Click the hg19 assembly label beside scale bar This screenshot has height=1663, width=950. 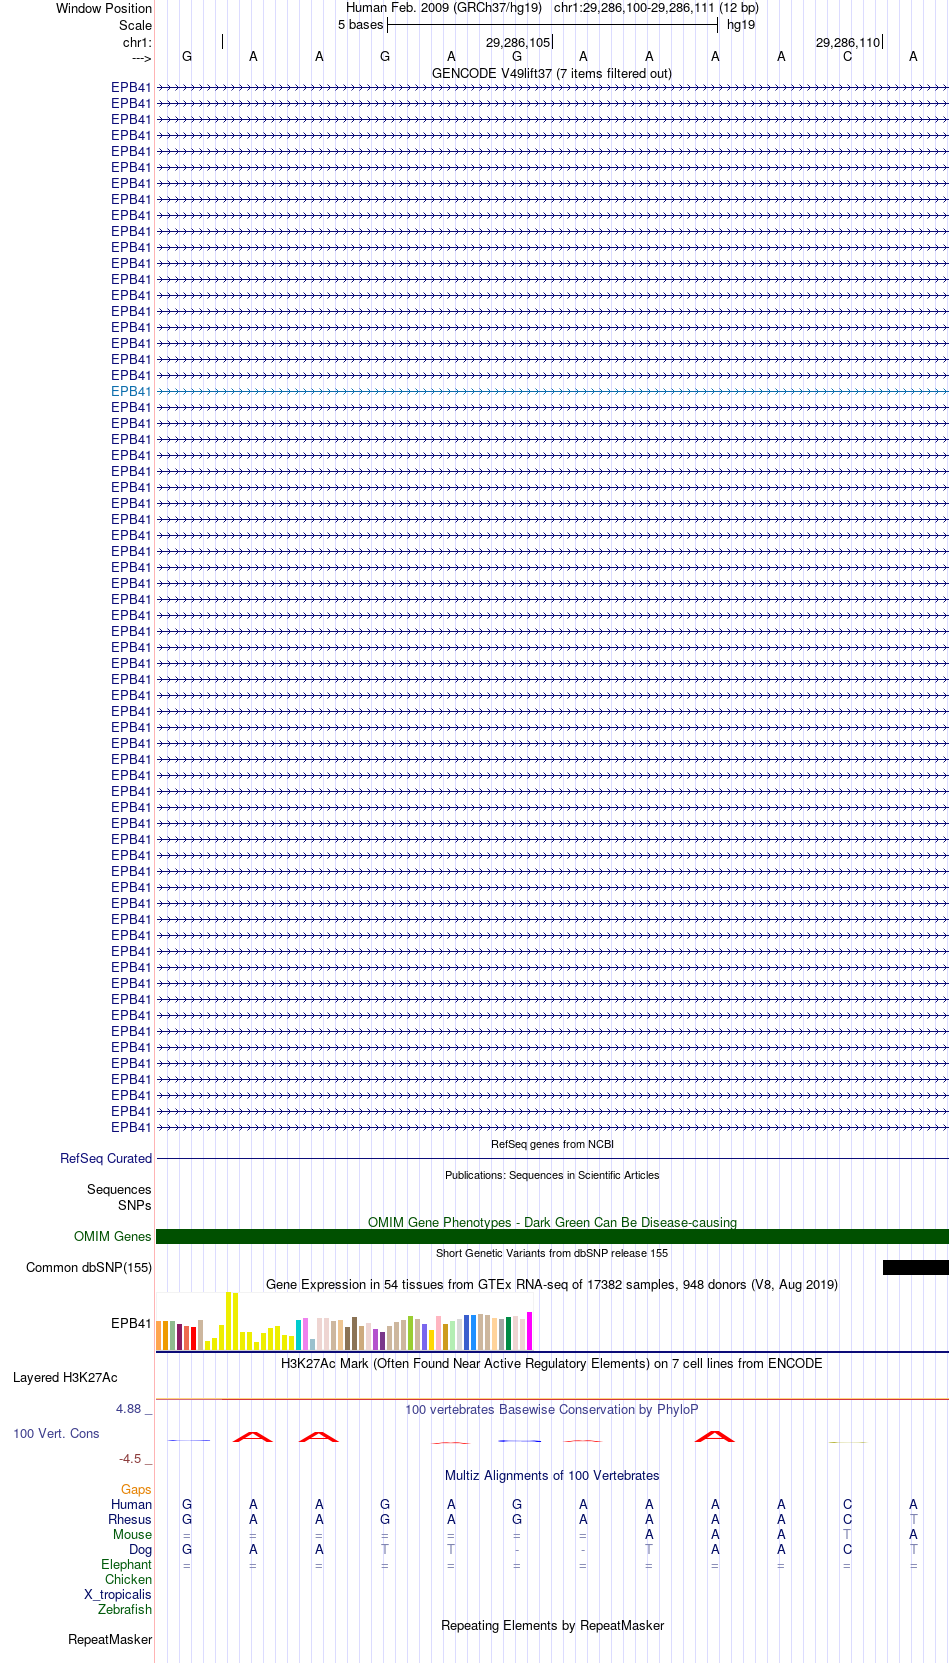tap(741, 25)
